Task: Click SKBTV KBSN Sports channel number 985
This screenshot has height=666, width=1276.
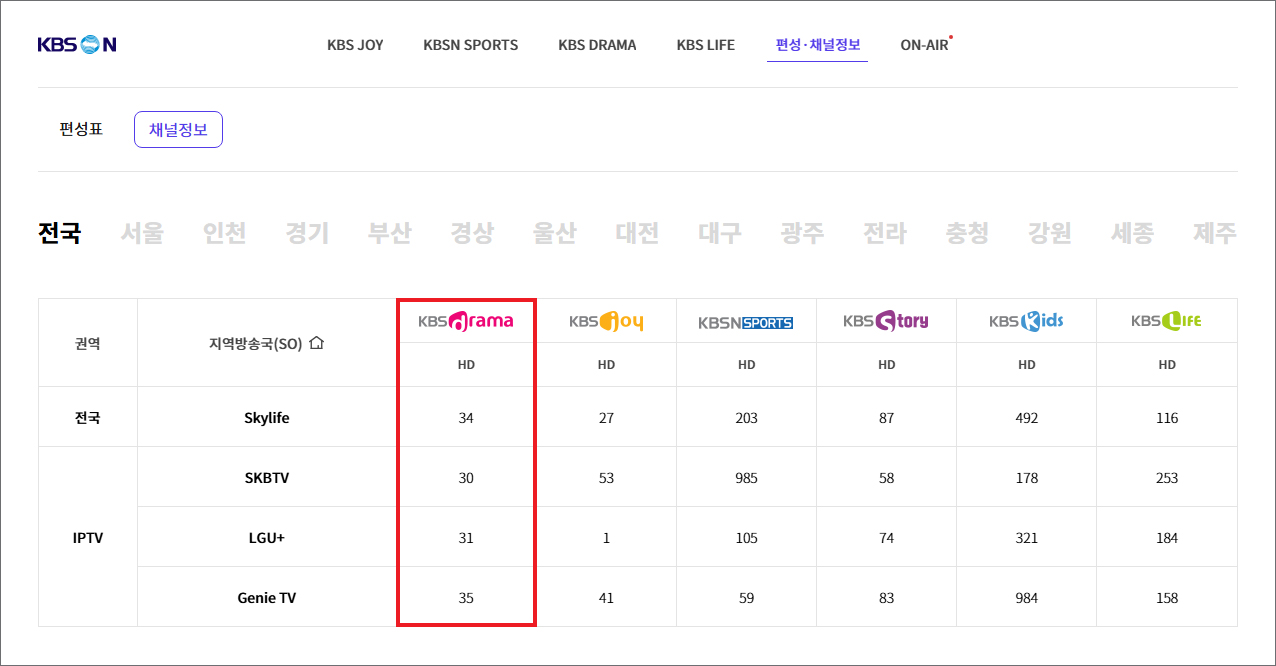Action: pos(746,478)
